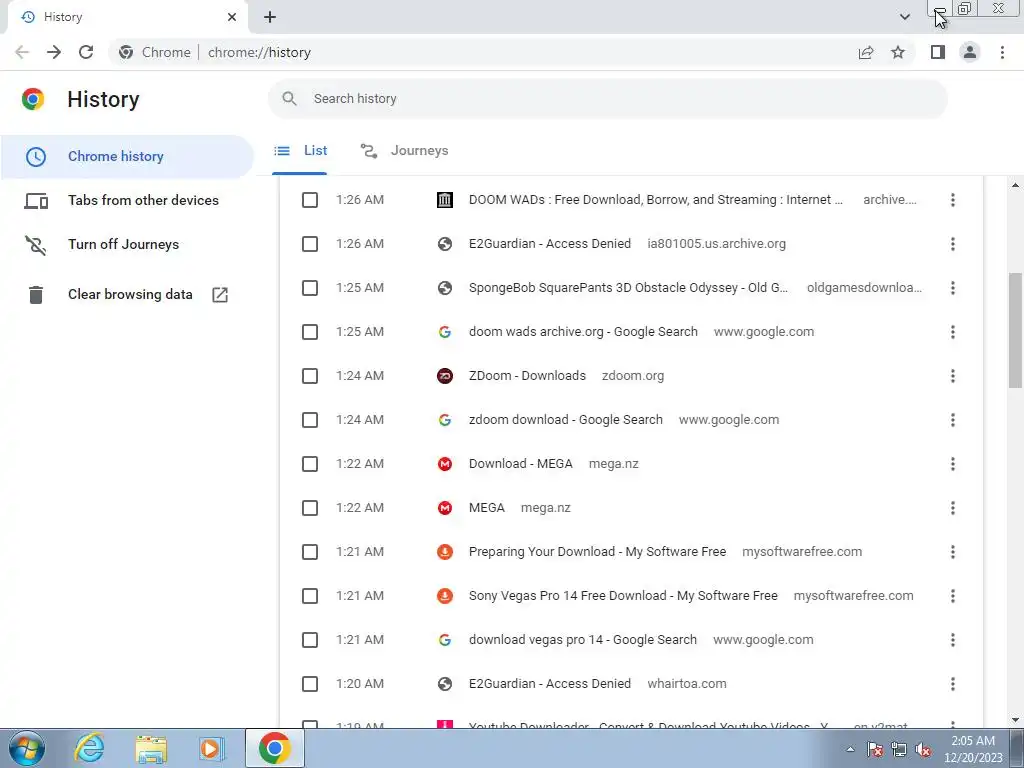Click the muted volume tray icon
Screen dimensions: 1024x768
click(923, 750)
